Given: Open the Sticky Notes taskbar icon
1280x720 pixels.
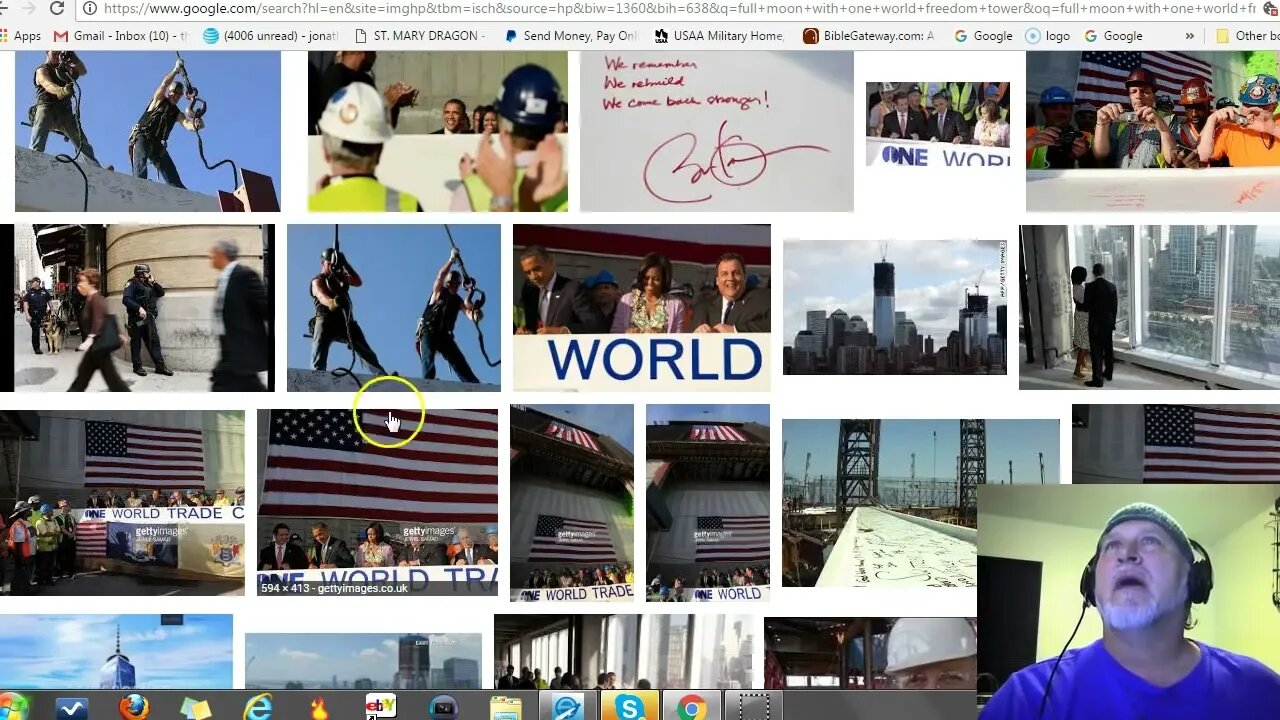Looking at the screenshot, I should pyautogui.click(x=196, y=707).
